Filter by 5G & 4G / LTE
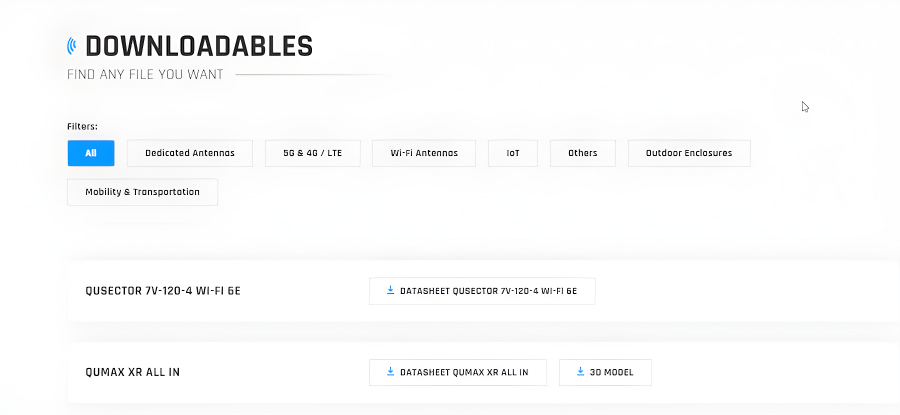This screenshot has width=900, height=415. [x=313, y=153]
